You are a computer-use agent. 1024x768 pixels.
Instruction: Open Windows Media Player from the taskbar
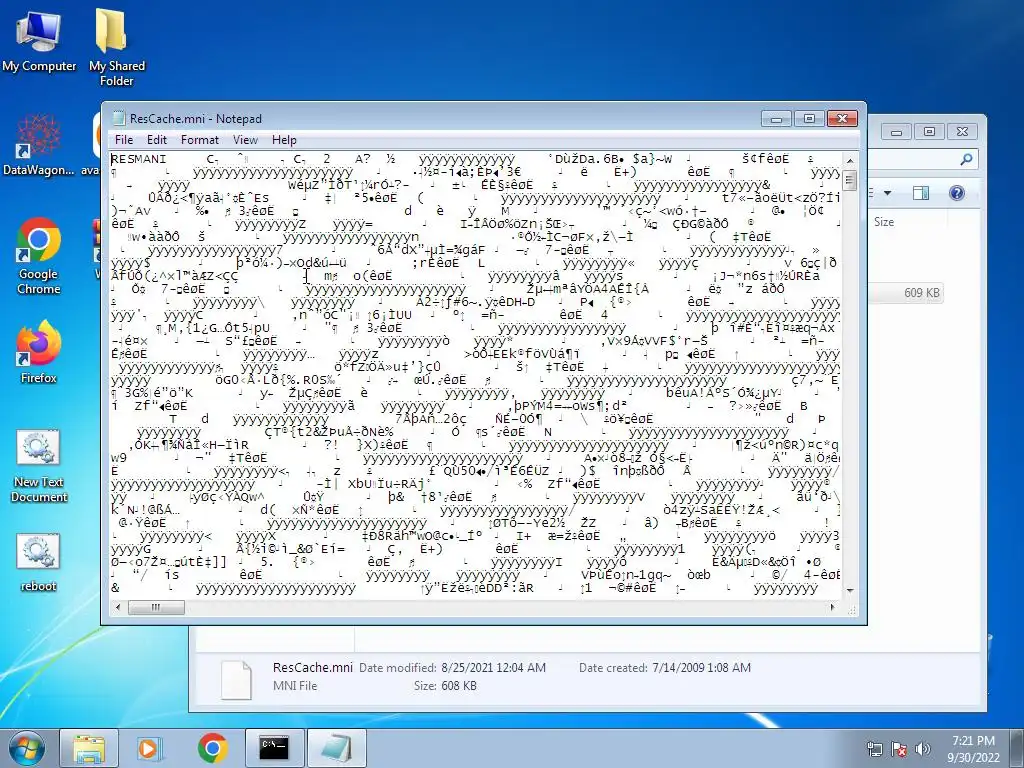150,748
